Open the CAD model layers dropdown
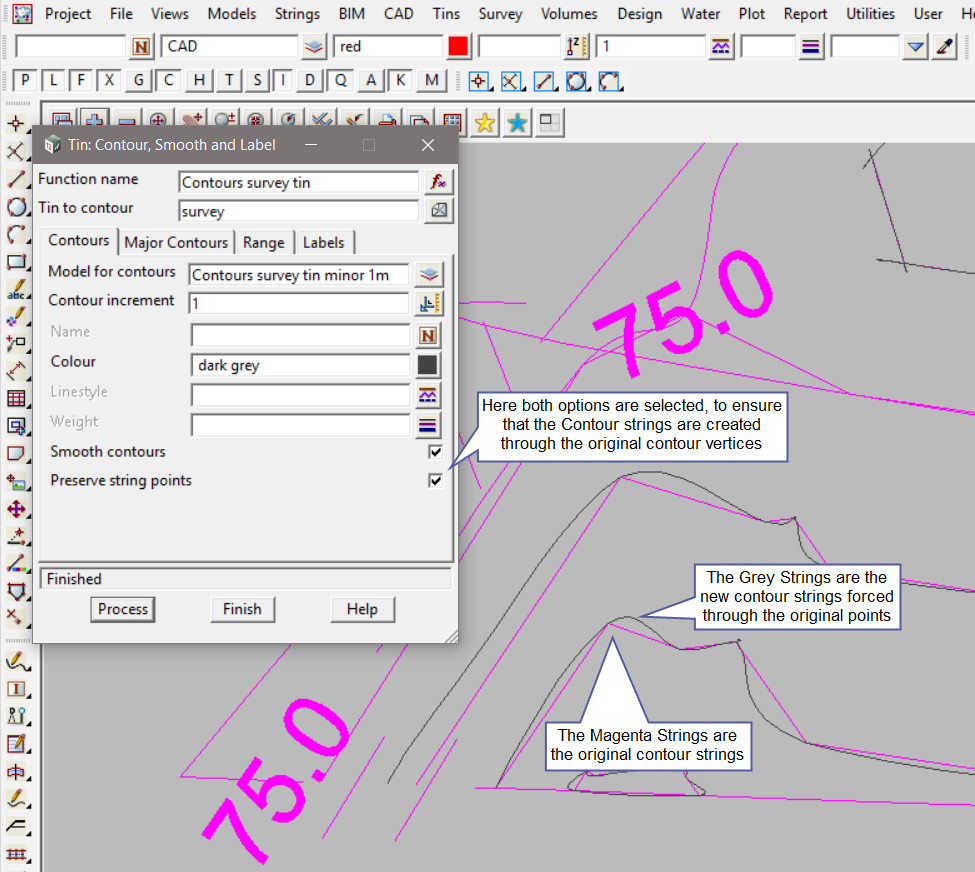Viewport: 975px width, 872px height. pyautogui.click(x=315, y=47)
